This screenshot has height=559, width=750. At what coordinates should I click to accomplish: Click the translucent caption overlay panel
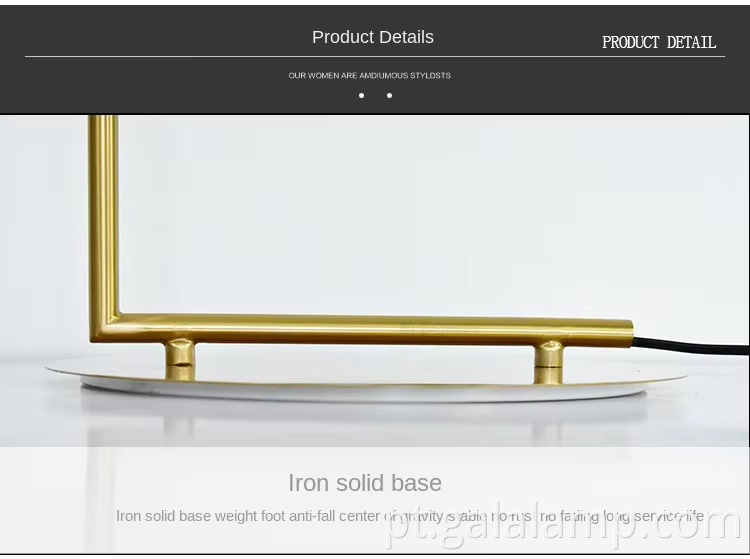375,500
